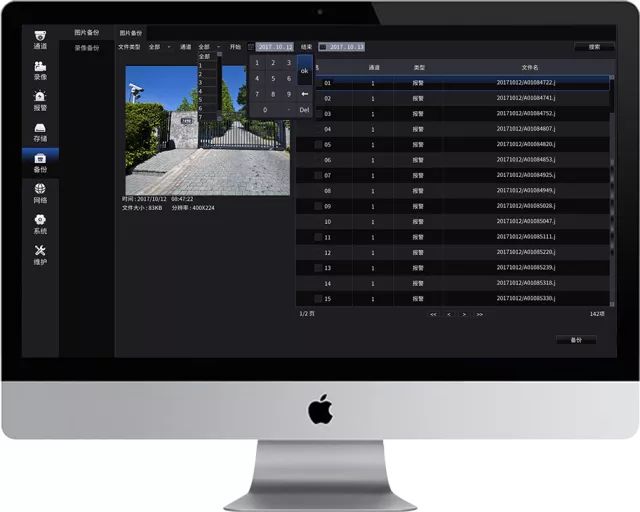
Task: Tick the checkbox for row 05
Action: click(318, 145)
